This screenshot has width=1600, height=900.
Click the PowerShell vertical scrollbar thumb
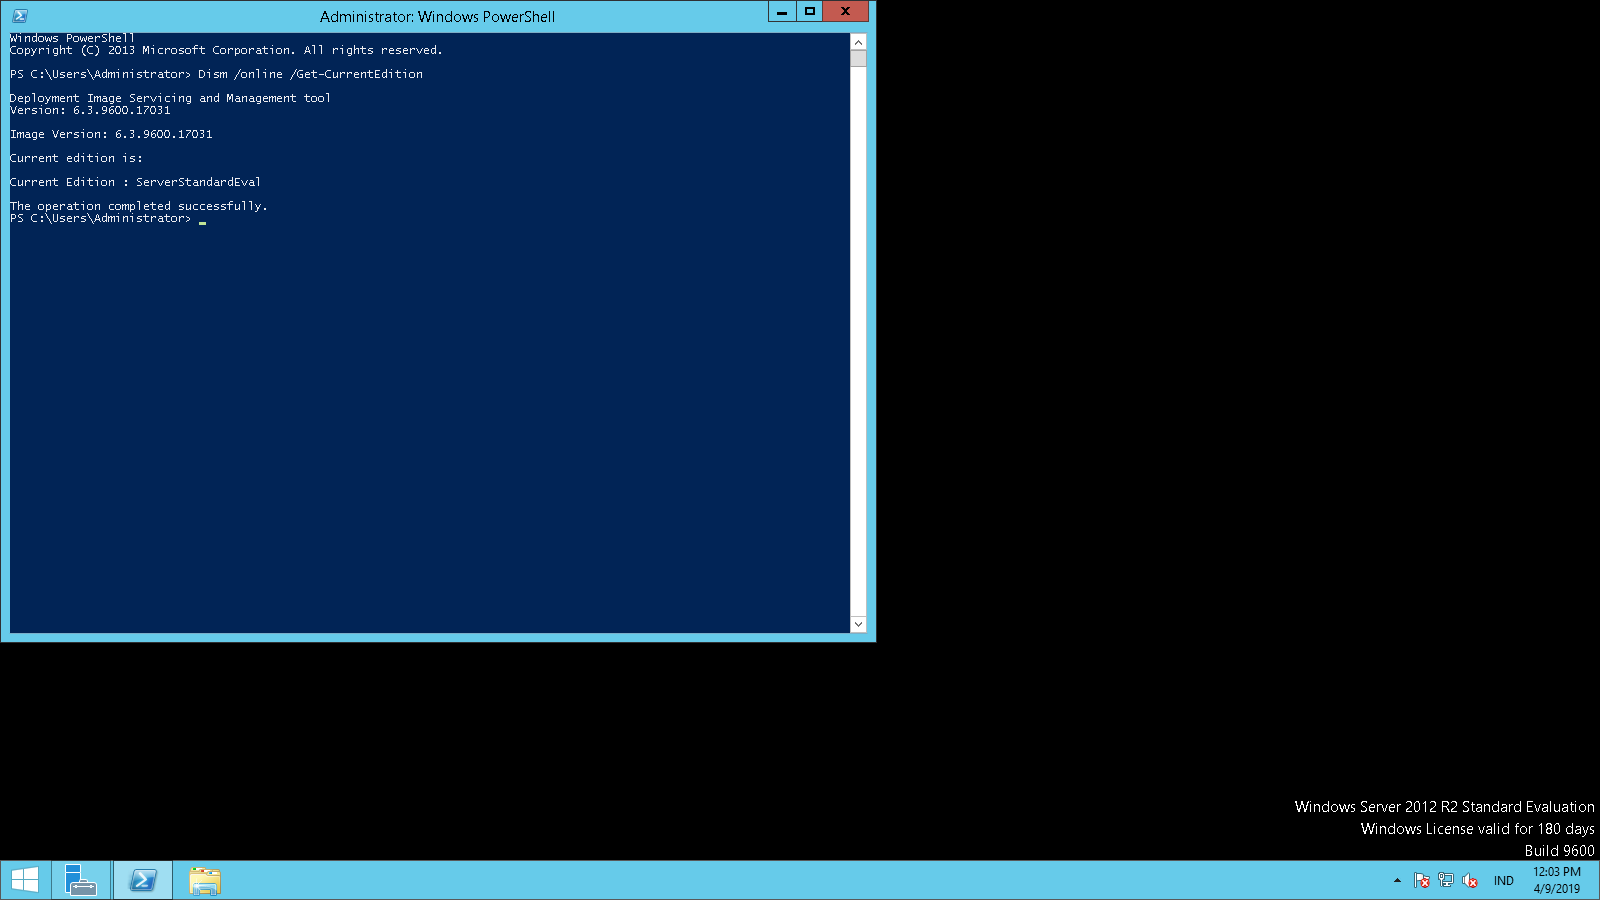point(858,58)
